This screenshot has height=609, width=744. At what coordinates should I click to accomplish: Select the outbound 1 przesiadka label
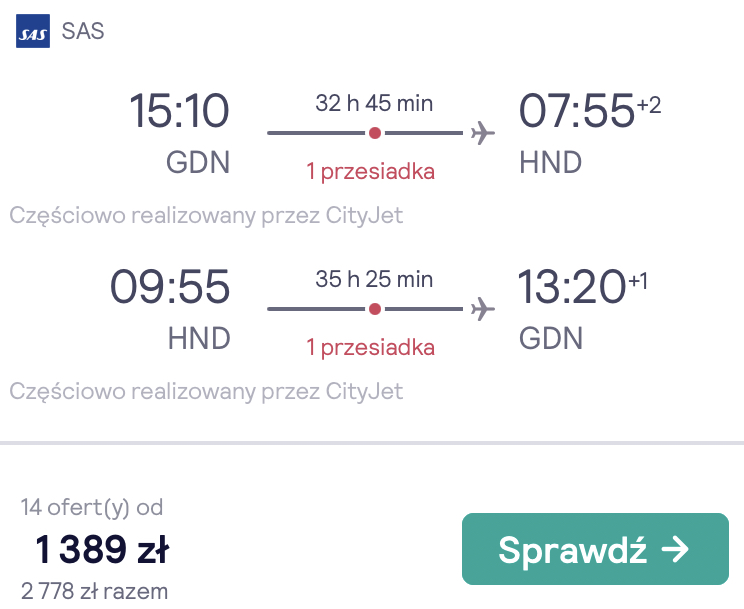pos(371,172)
